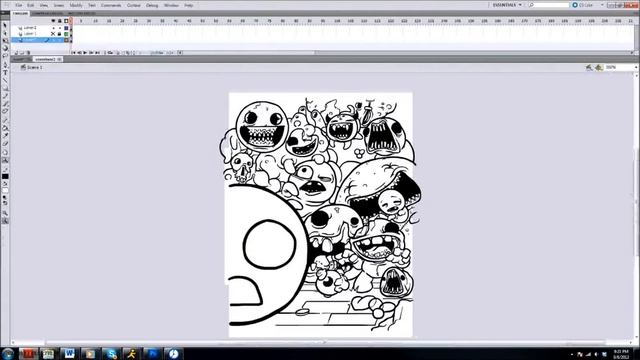The image size is (640, 360).
Task: Select the Paint Bucket tool
Action: pos(5,128)
